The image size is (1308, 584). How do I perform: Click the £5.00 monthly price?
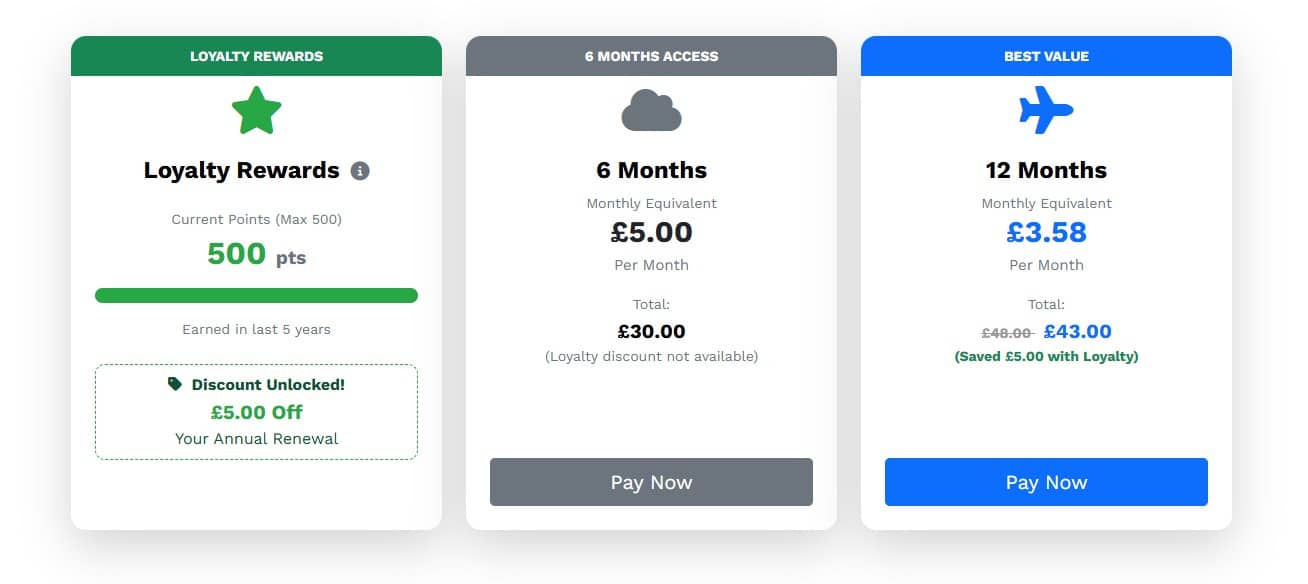pos(651,233)
